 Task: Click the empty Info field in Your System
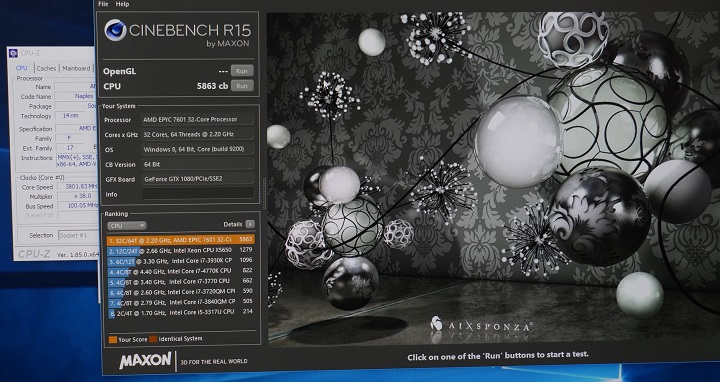198,194
